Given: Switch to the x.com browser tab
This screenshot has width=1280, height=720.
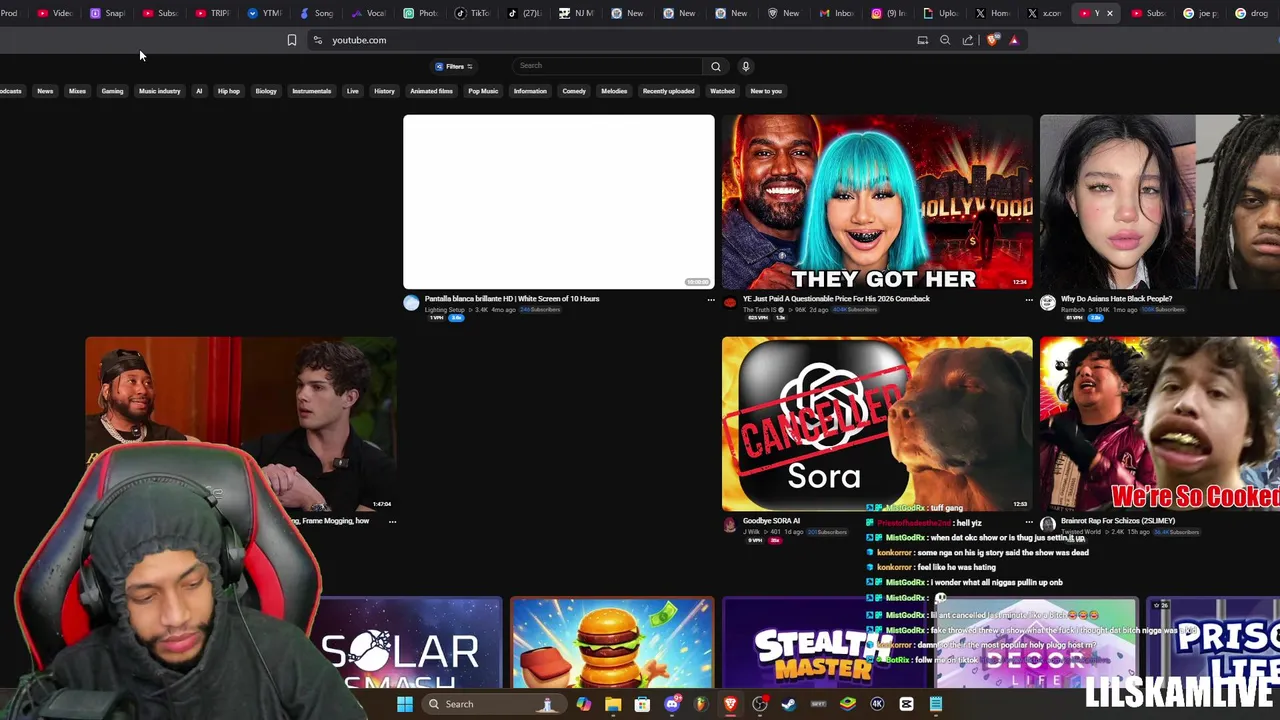Looking at the screenshot, I should [1045, 13].
